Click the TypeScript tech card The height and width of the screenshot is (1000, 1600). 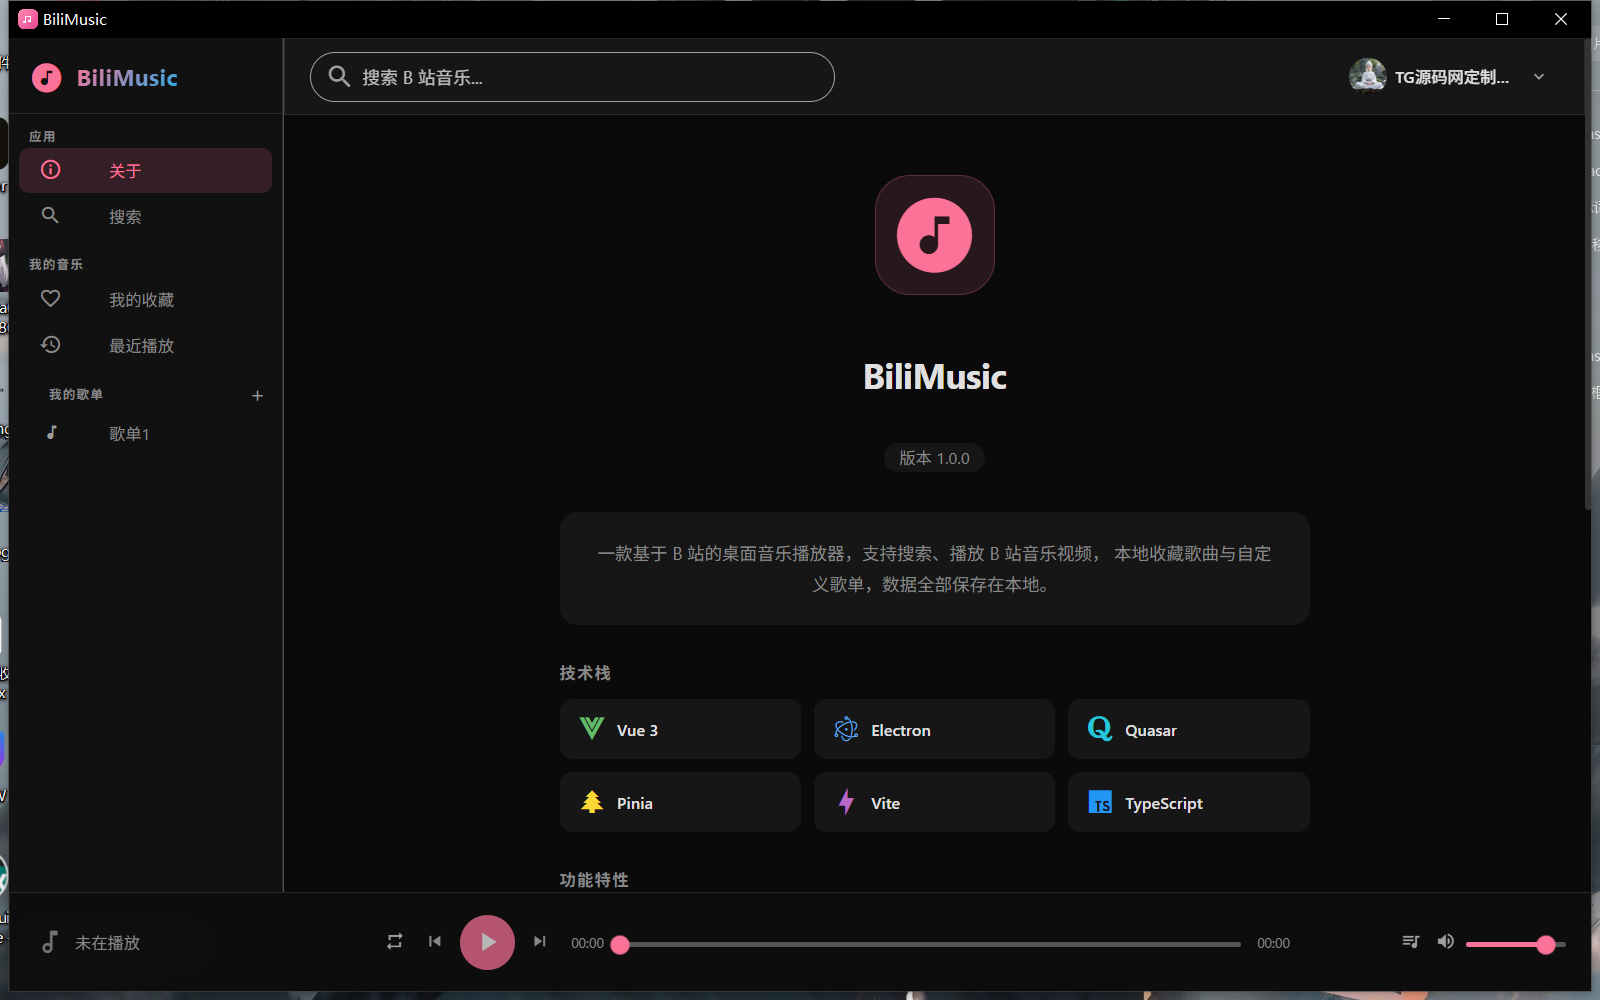click(1188, 803)
